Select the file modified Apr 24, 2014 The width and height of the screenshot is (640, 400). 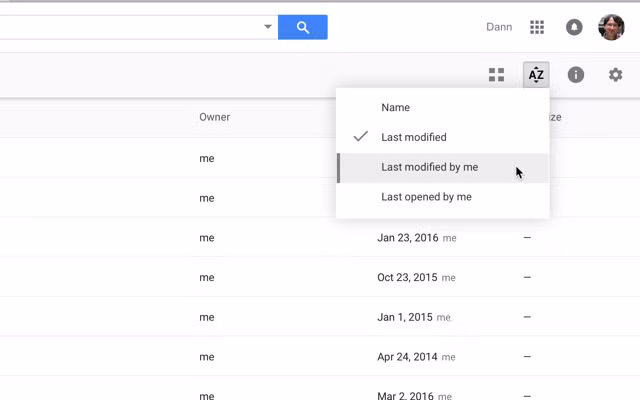point(407,357)
